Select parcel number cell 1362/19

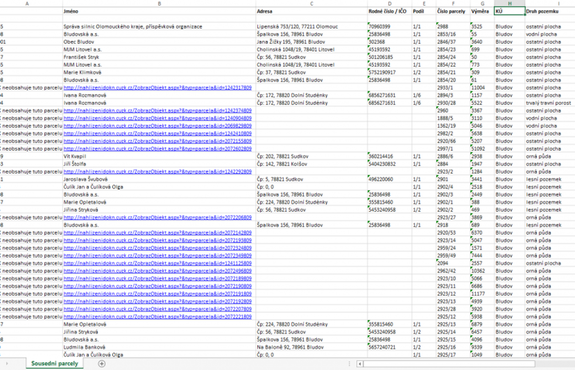[x=453, y=126]
